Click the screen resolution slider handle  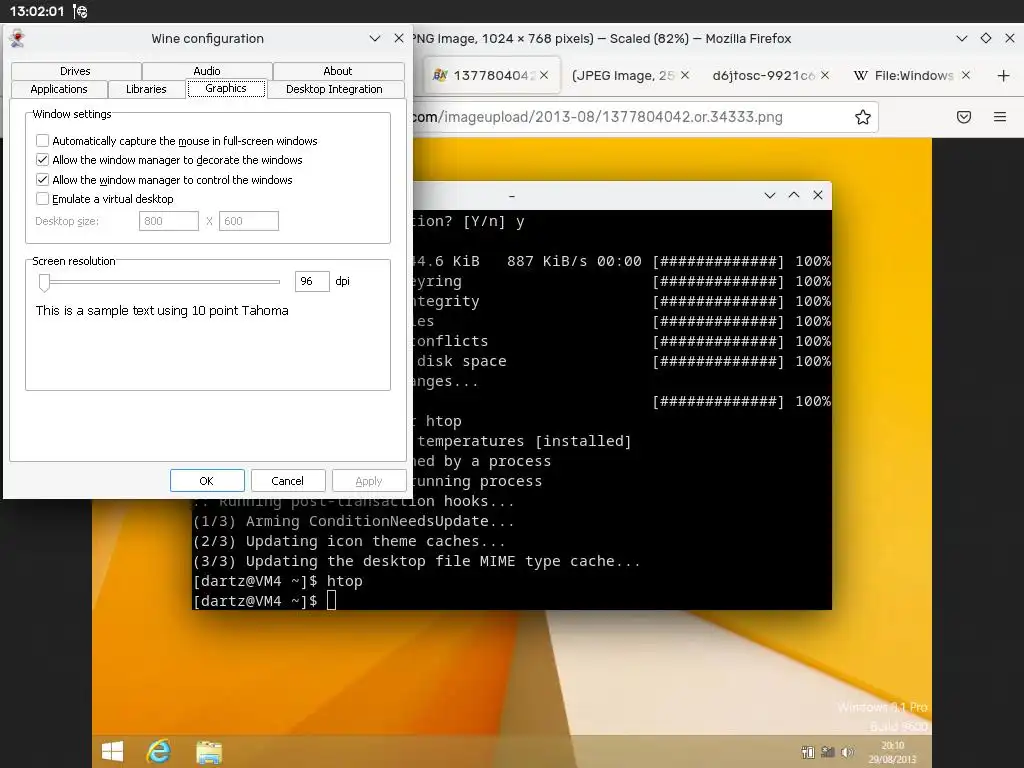pyautogui.click(x=44, y=282)
